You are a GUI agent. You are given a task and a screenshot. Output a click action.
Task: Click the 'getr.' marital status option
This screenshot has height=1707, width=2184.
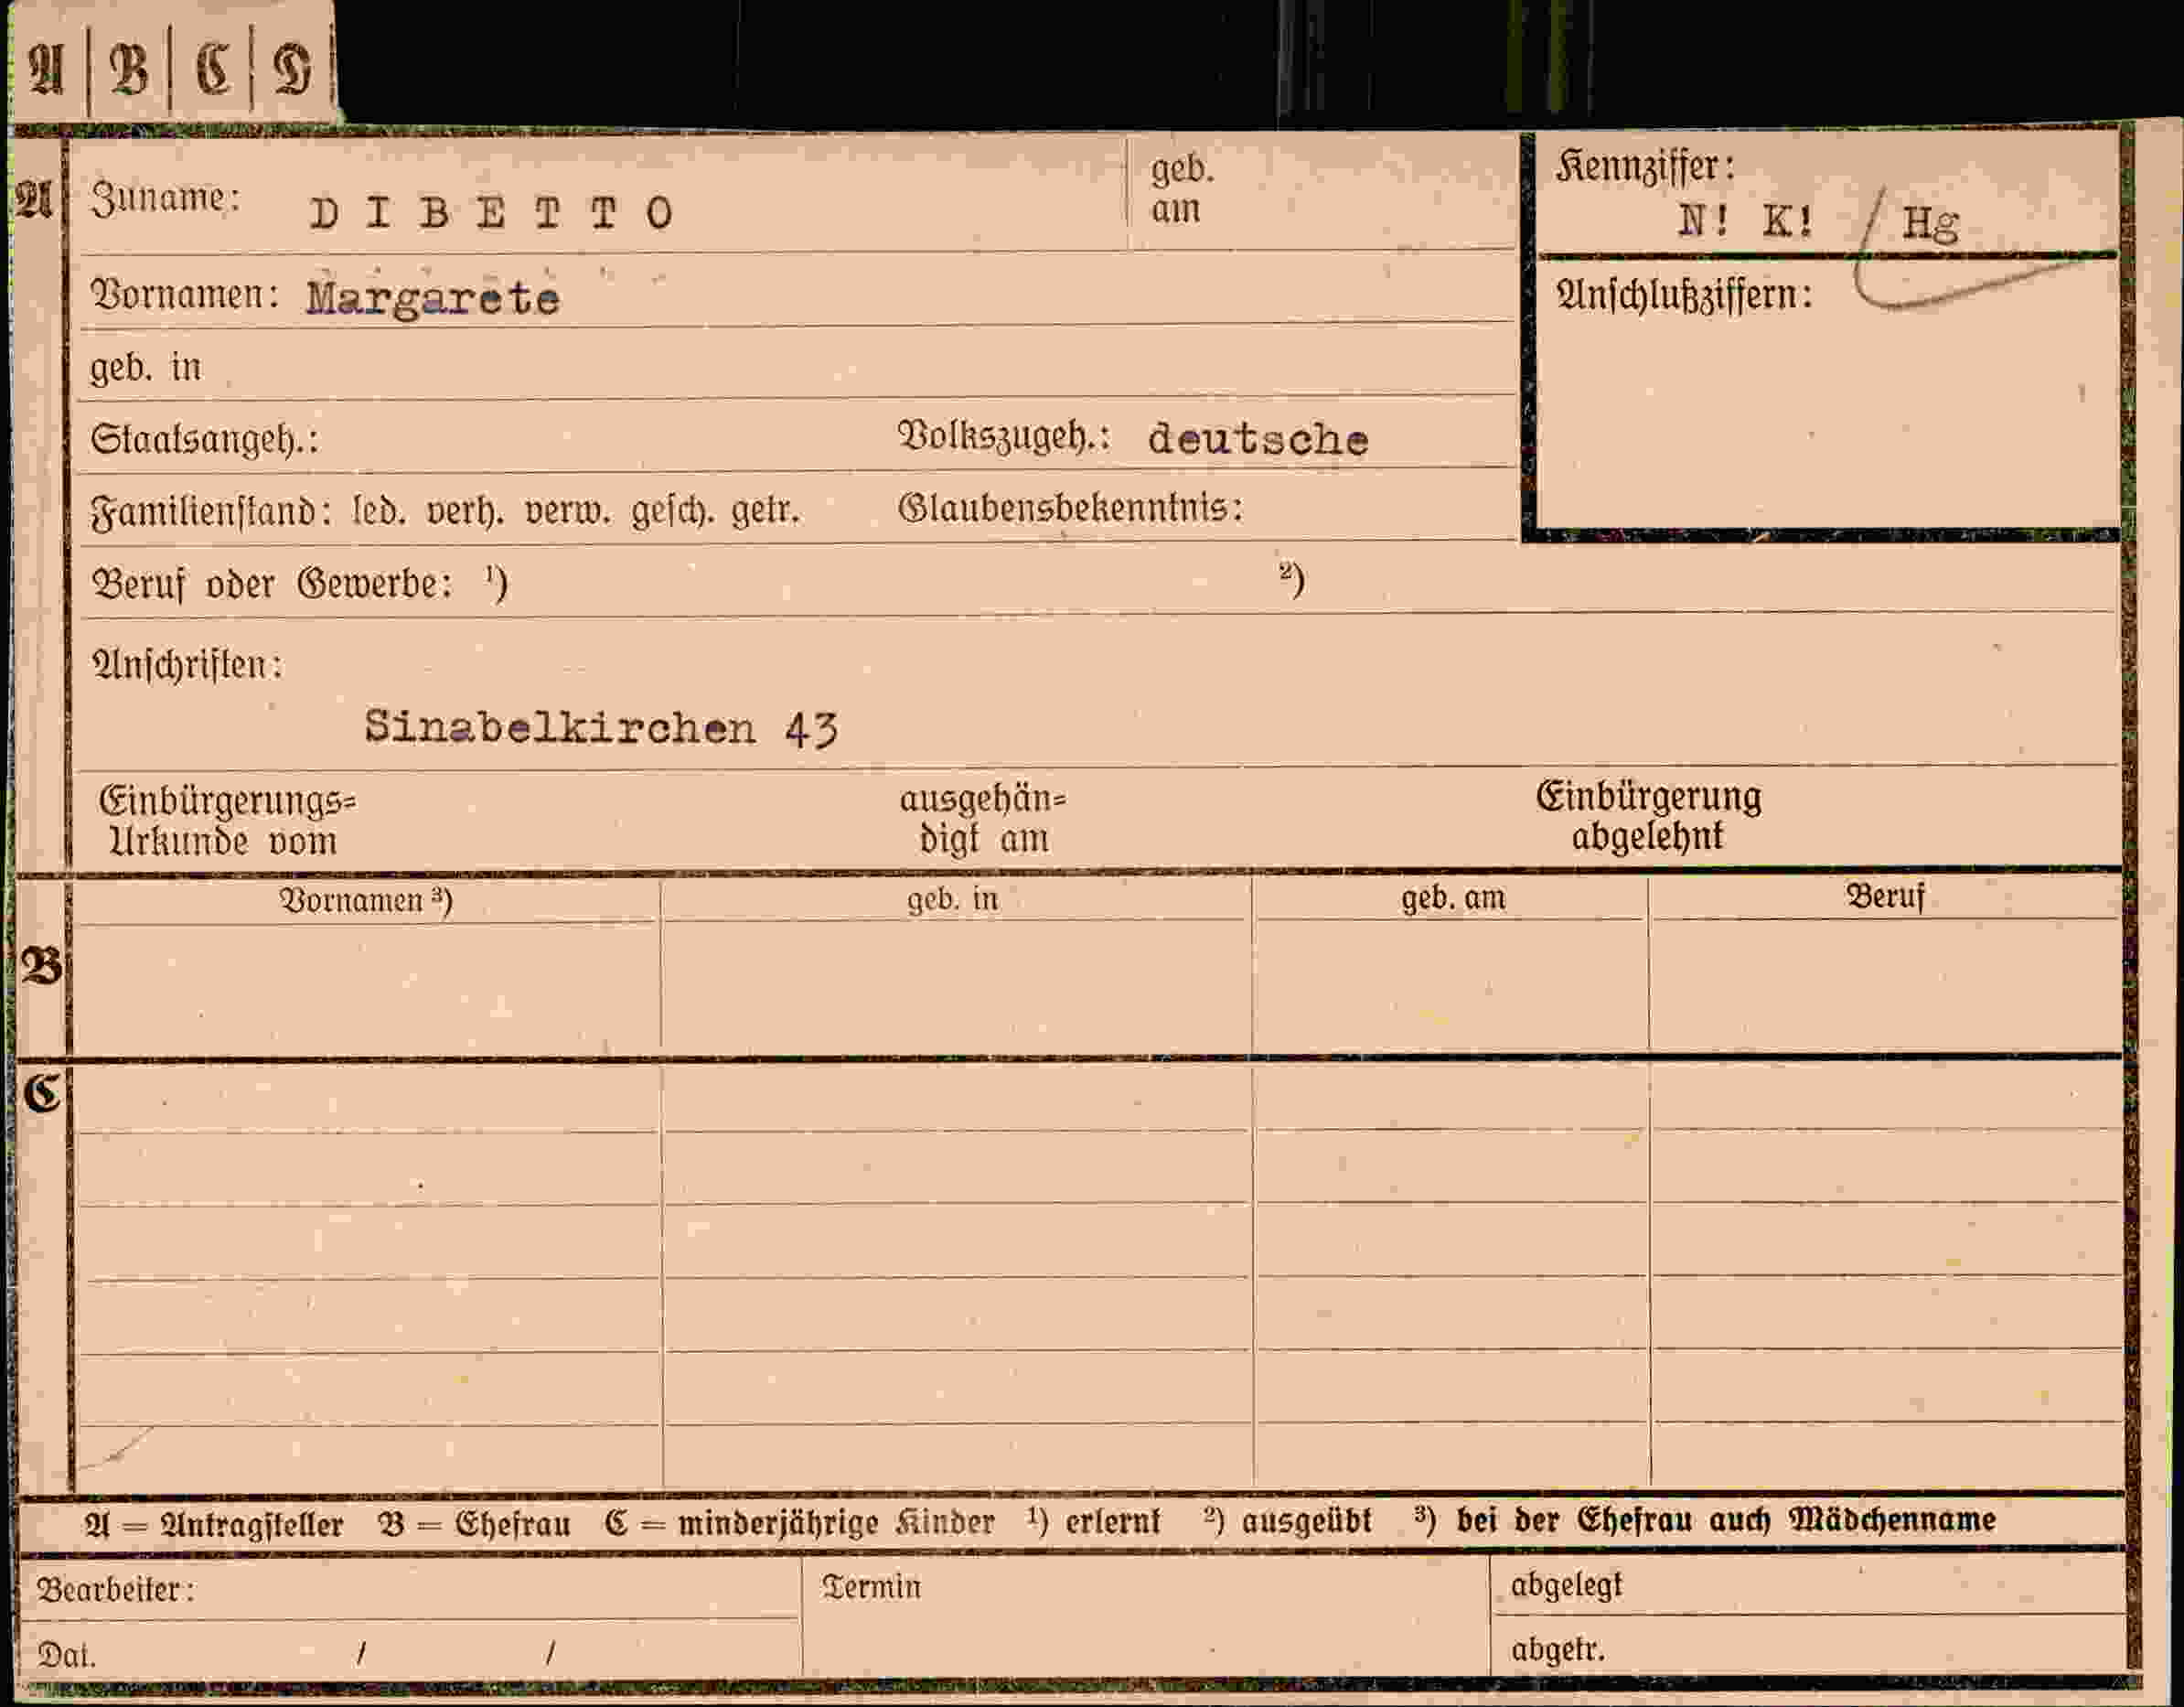click(x=765, y=512)
